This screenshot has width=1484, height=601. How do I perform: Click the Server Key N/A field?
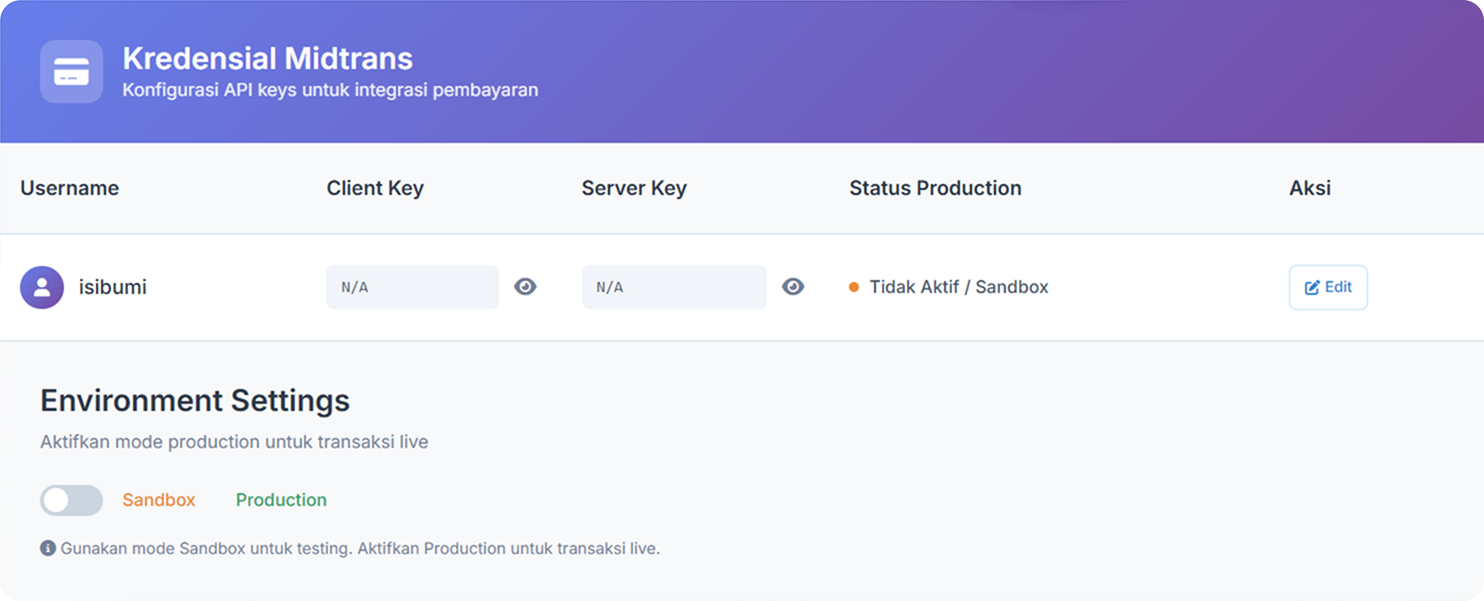[x=674, y=287]
